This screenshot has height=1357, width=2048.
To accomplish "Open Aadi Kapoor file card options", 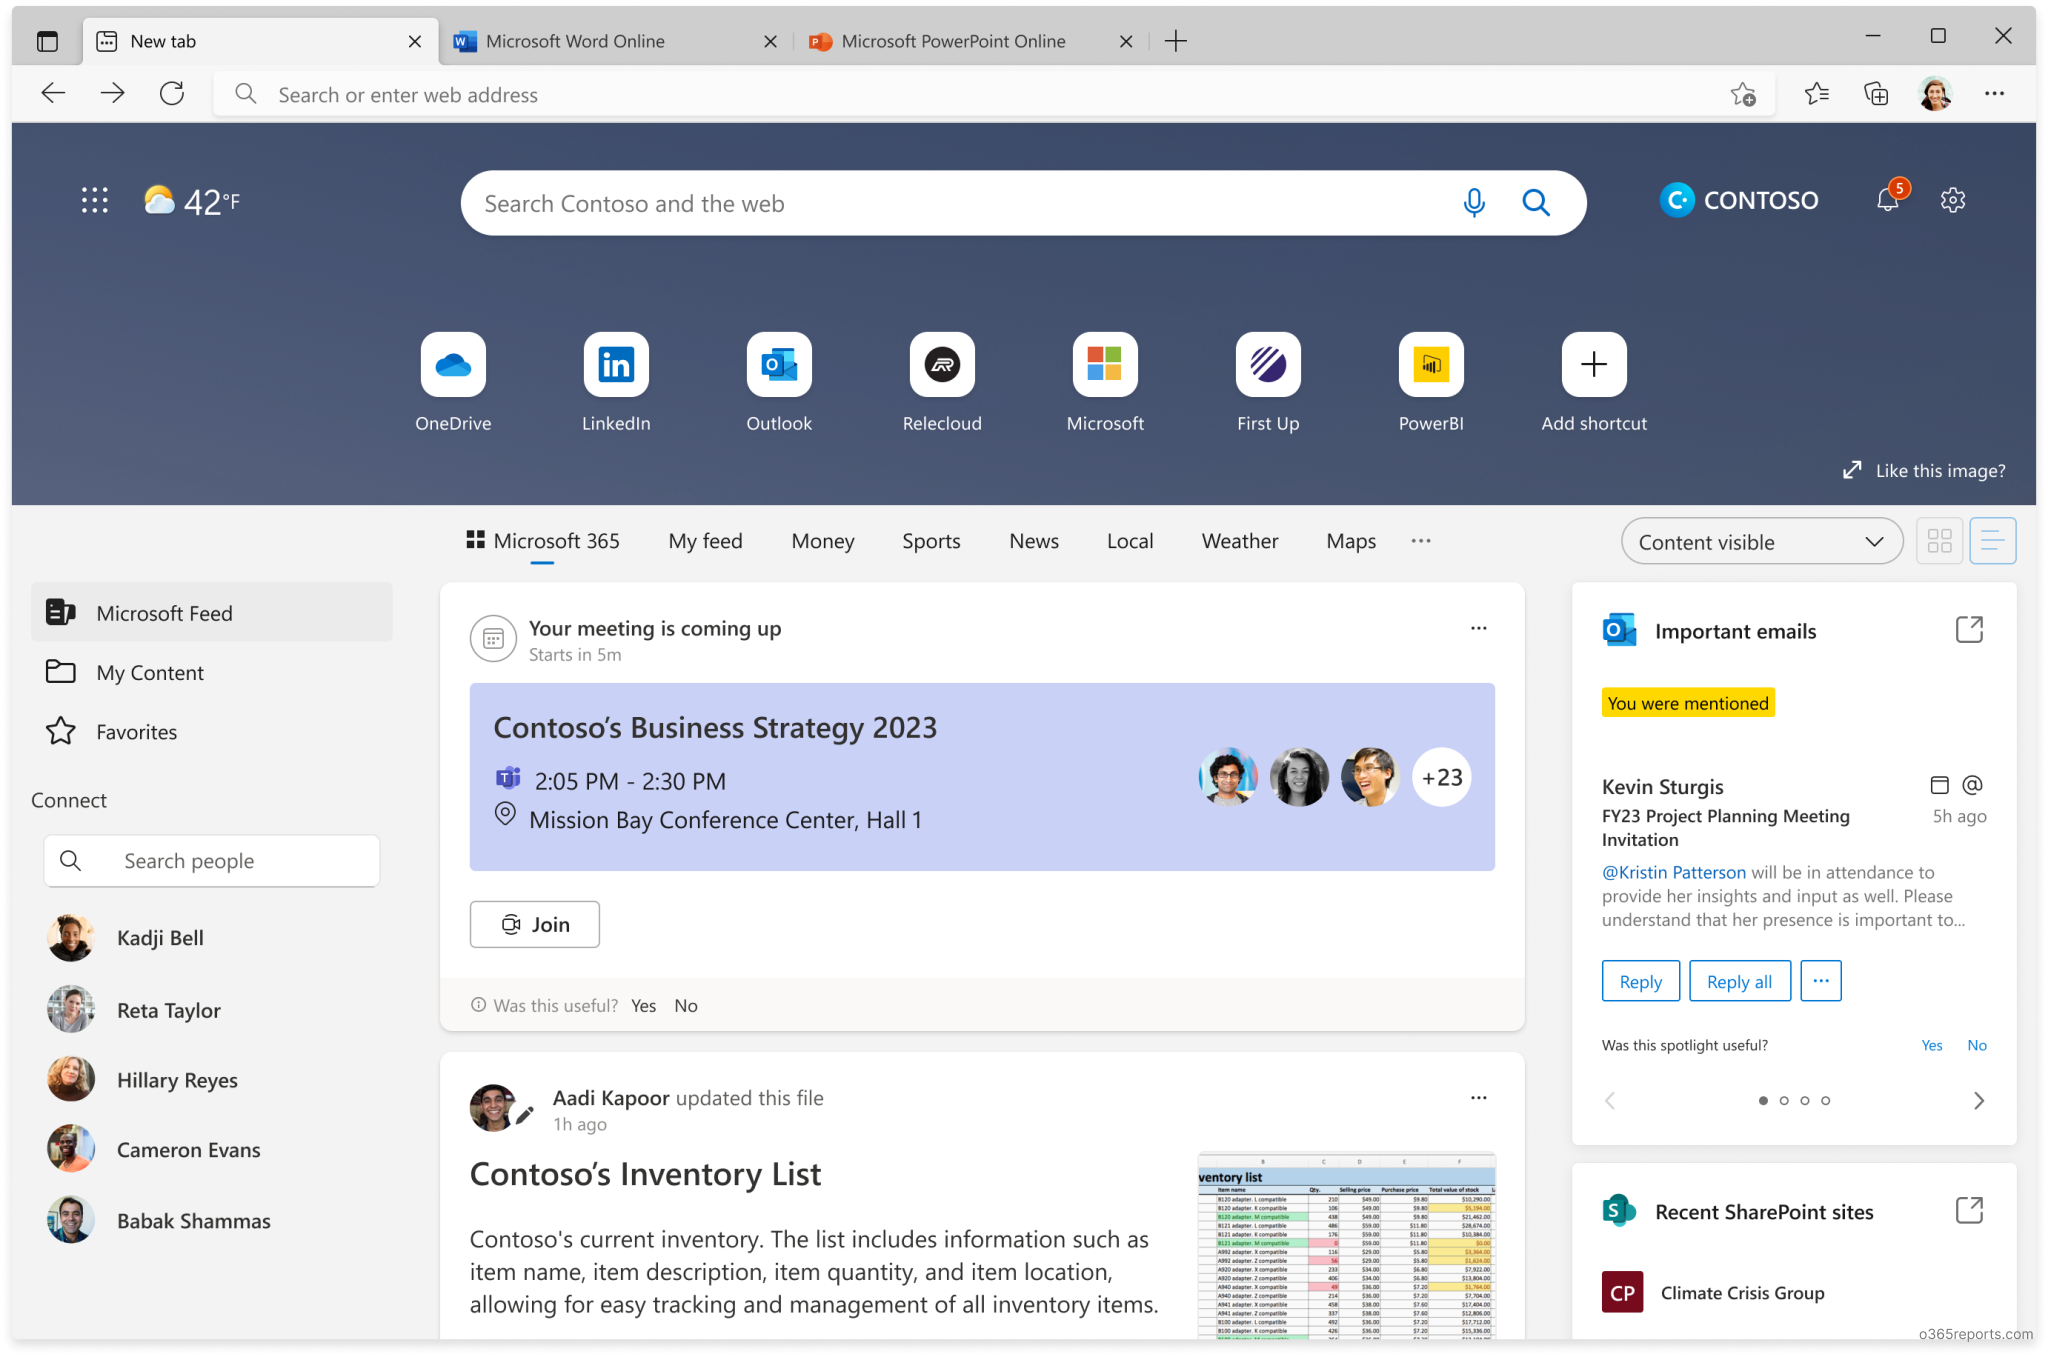I will coord(1479,1098).
